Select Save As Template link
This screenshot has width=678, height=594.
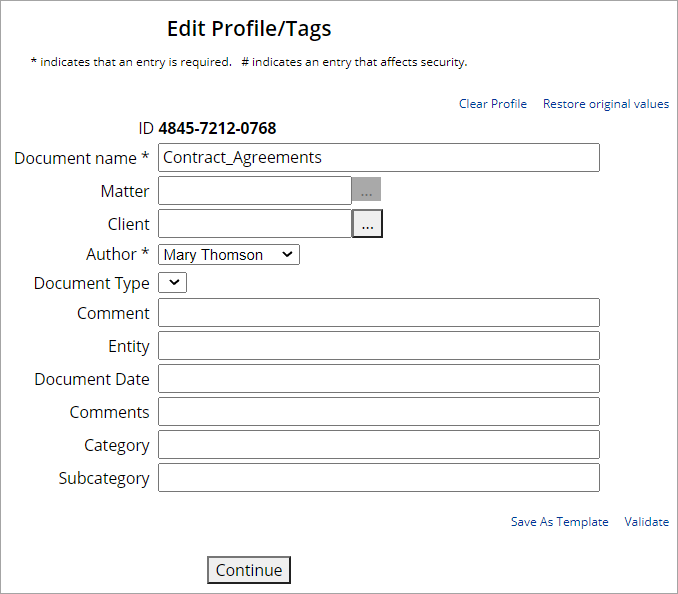click(559, 522)
